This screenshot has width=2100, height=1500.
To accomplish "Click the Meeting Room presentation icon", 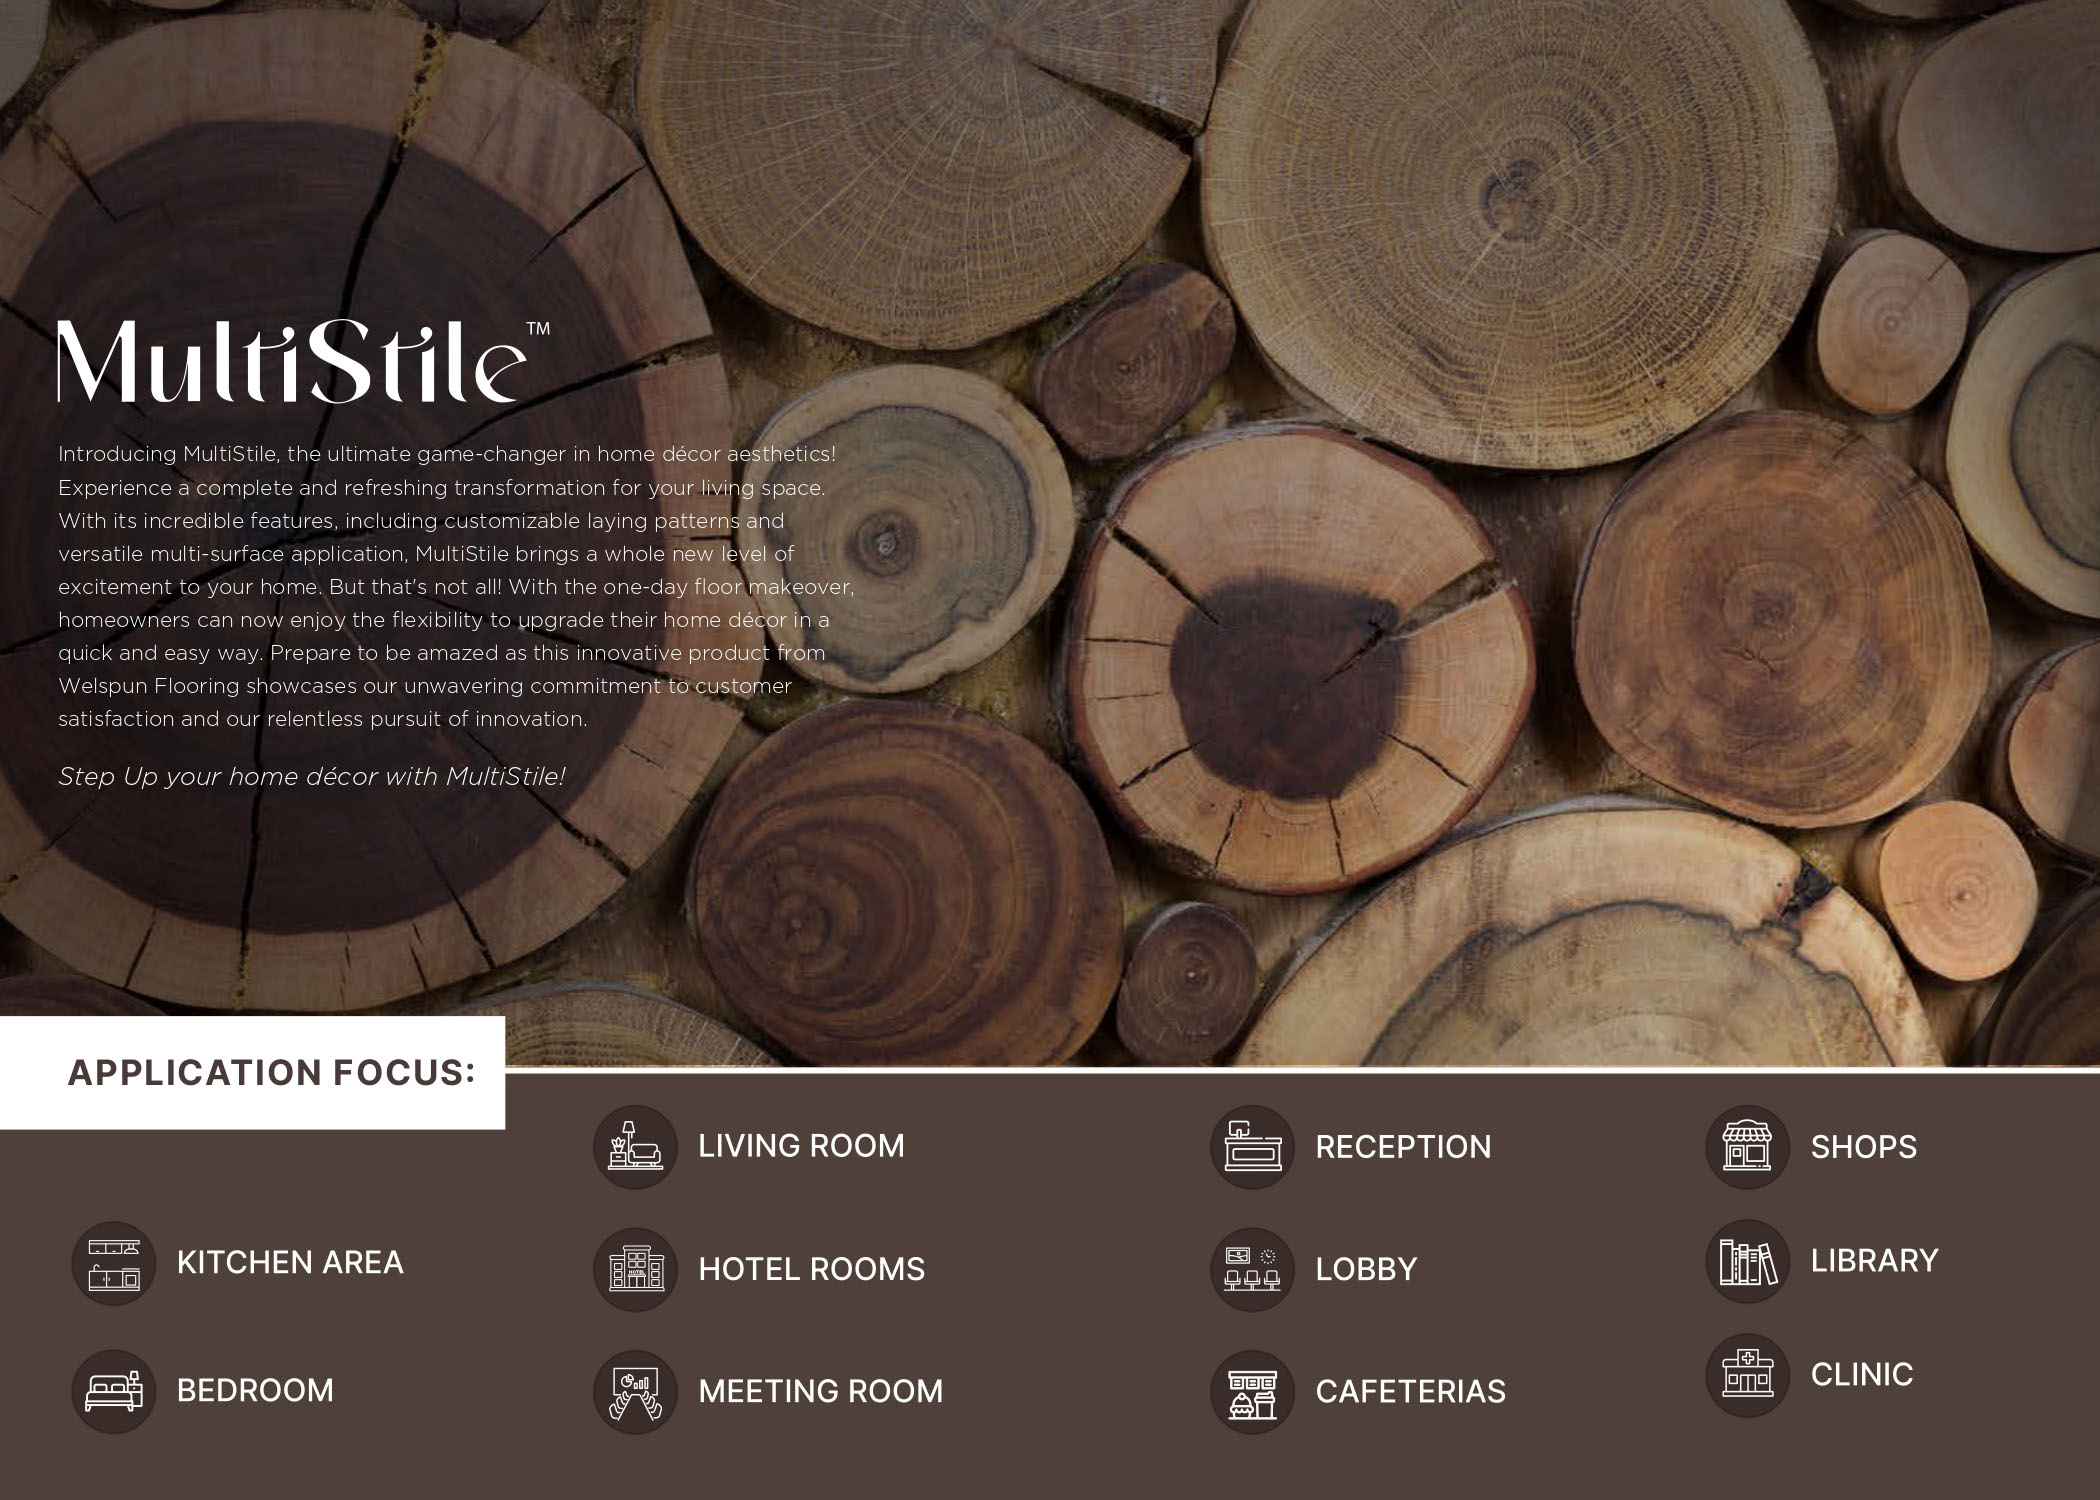I will (635, 1392).
